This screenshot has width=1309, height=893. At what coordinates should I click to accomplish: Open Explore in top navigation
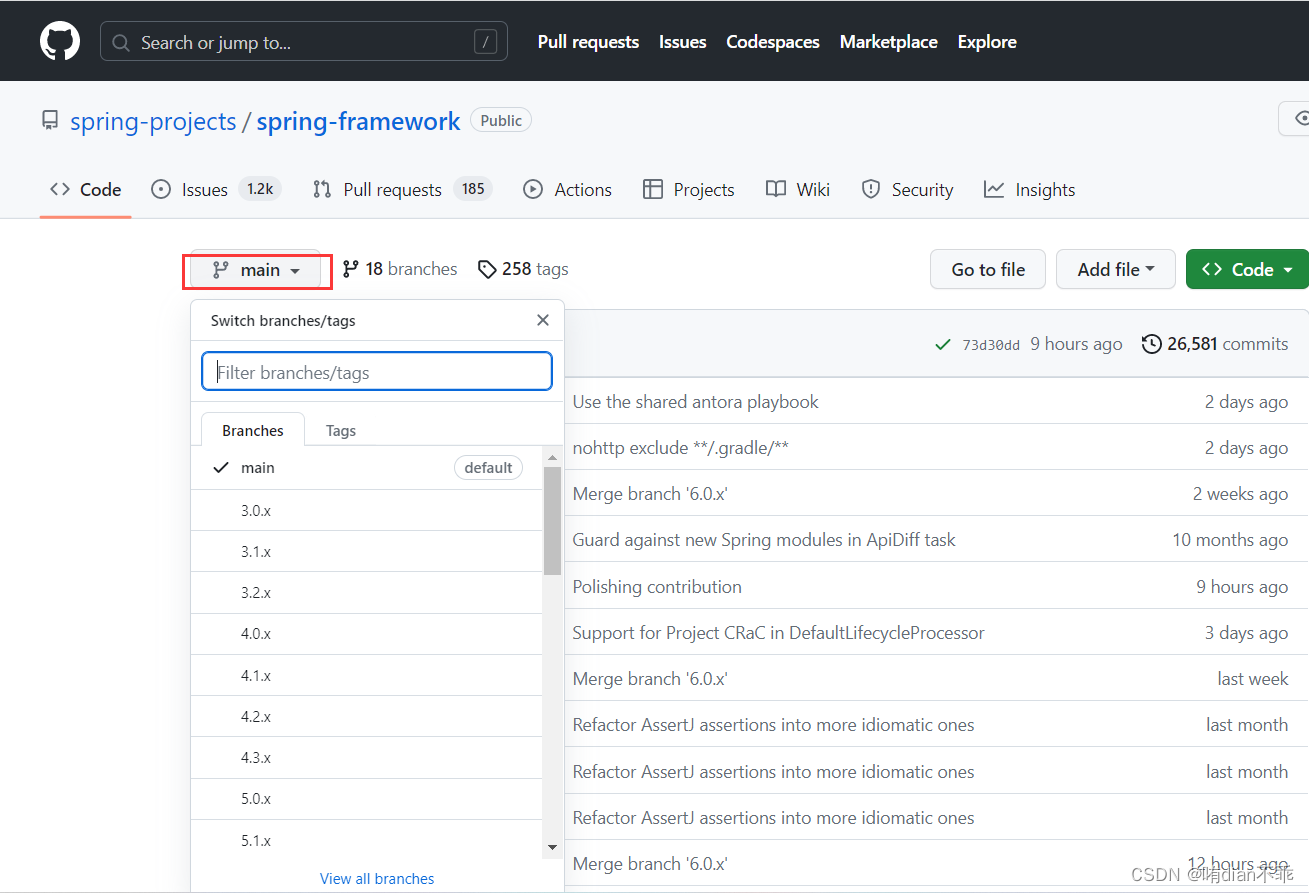[x=987, y=42]
